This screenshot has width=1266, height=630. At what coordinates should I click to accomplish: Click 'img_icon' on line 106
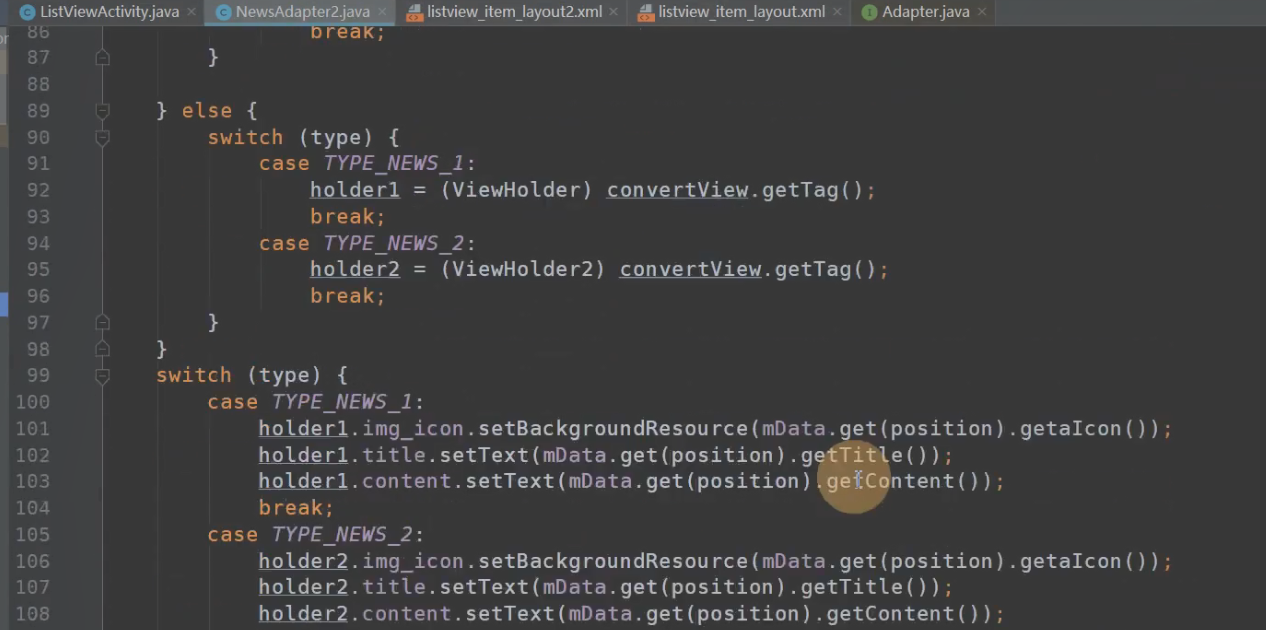pos(413,561)
